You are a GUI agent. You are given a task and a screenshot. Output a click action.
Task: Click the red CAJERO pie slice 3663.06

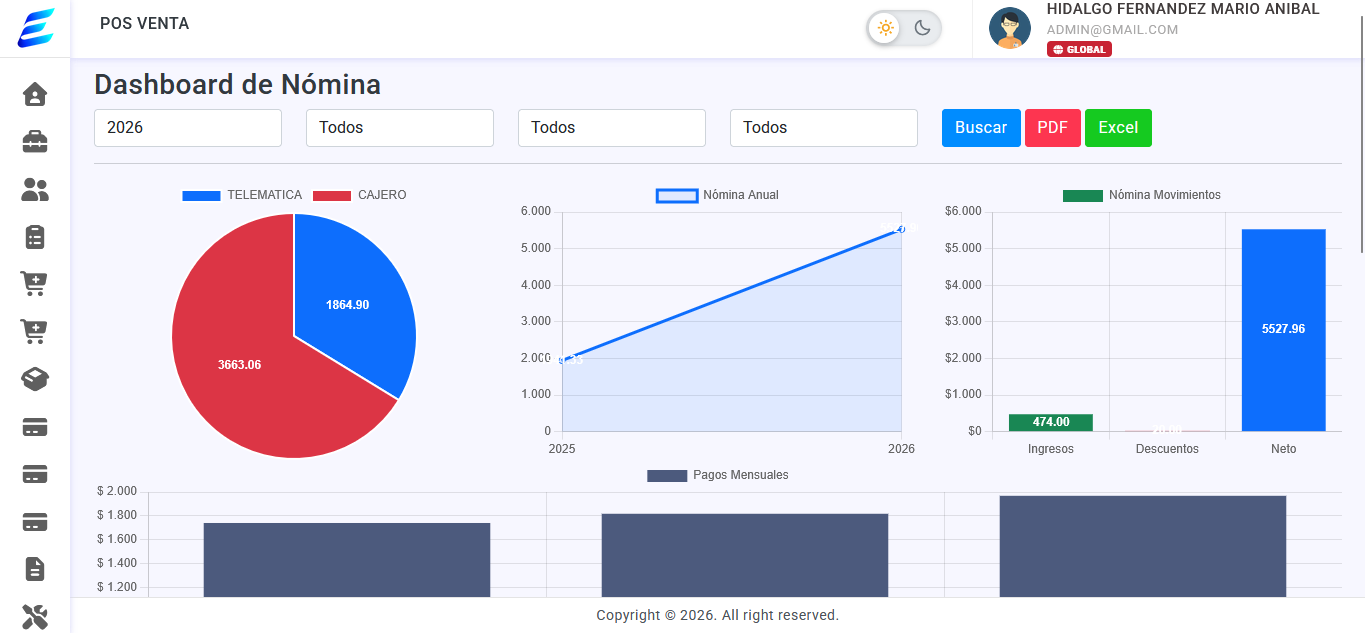click(240, 365)
